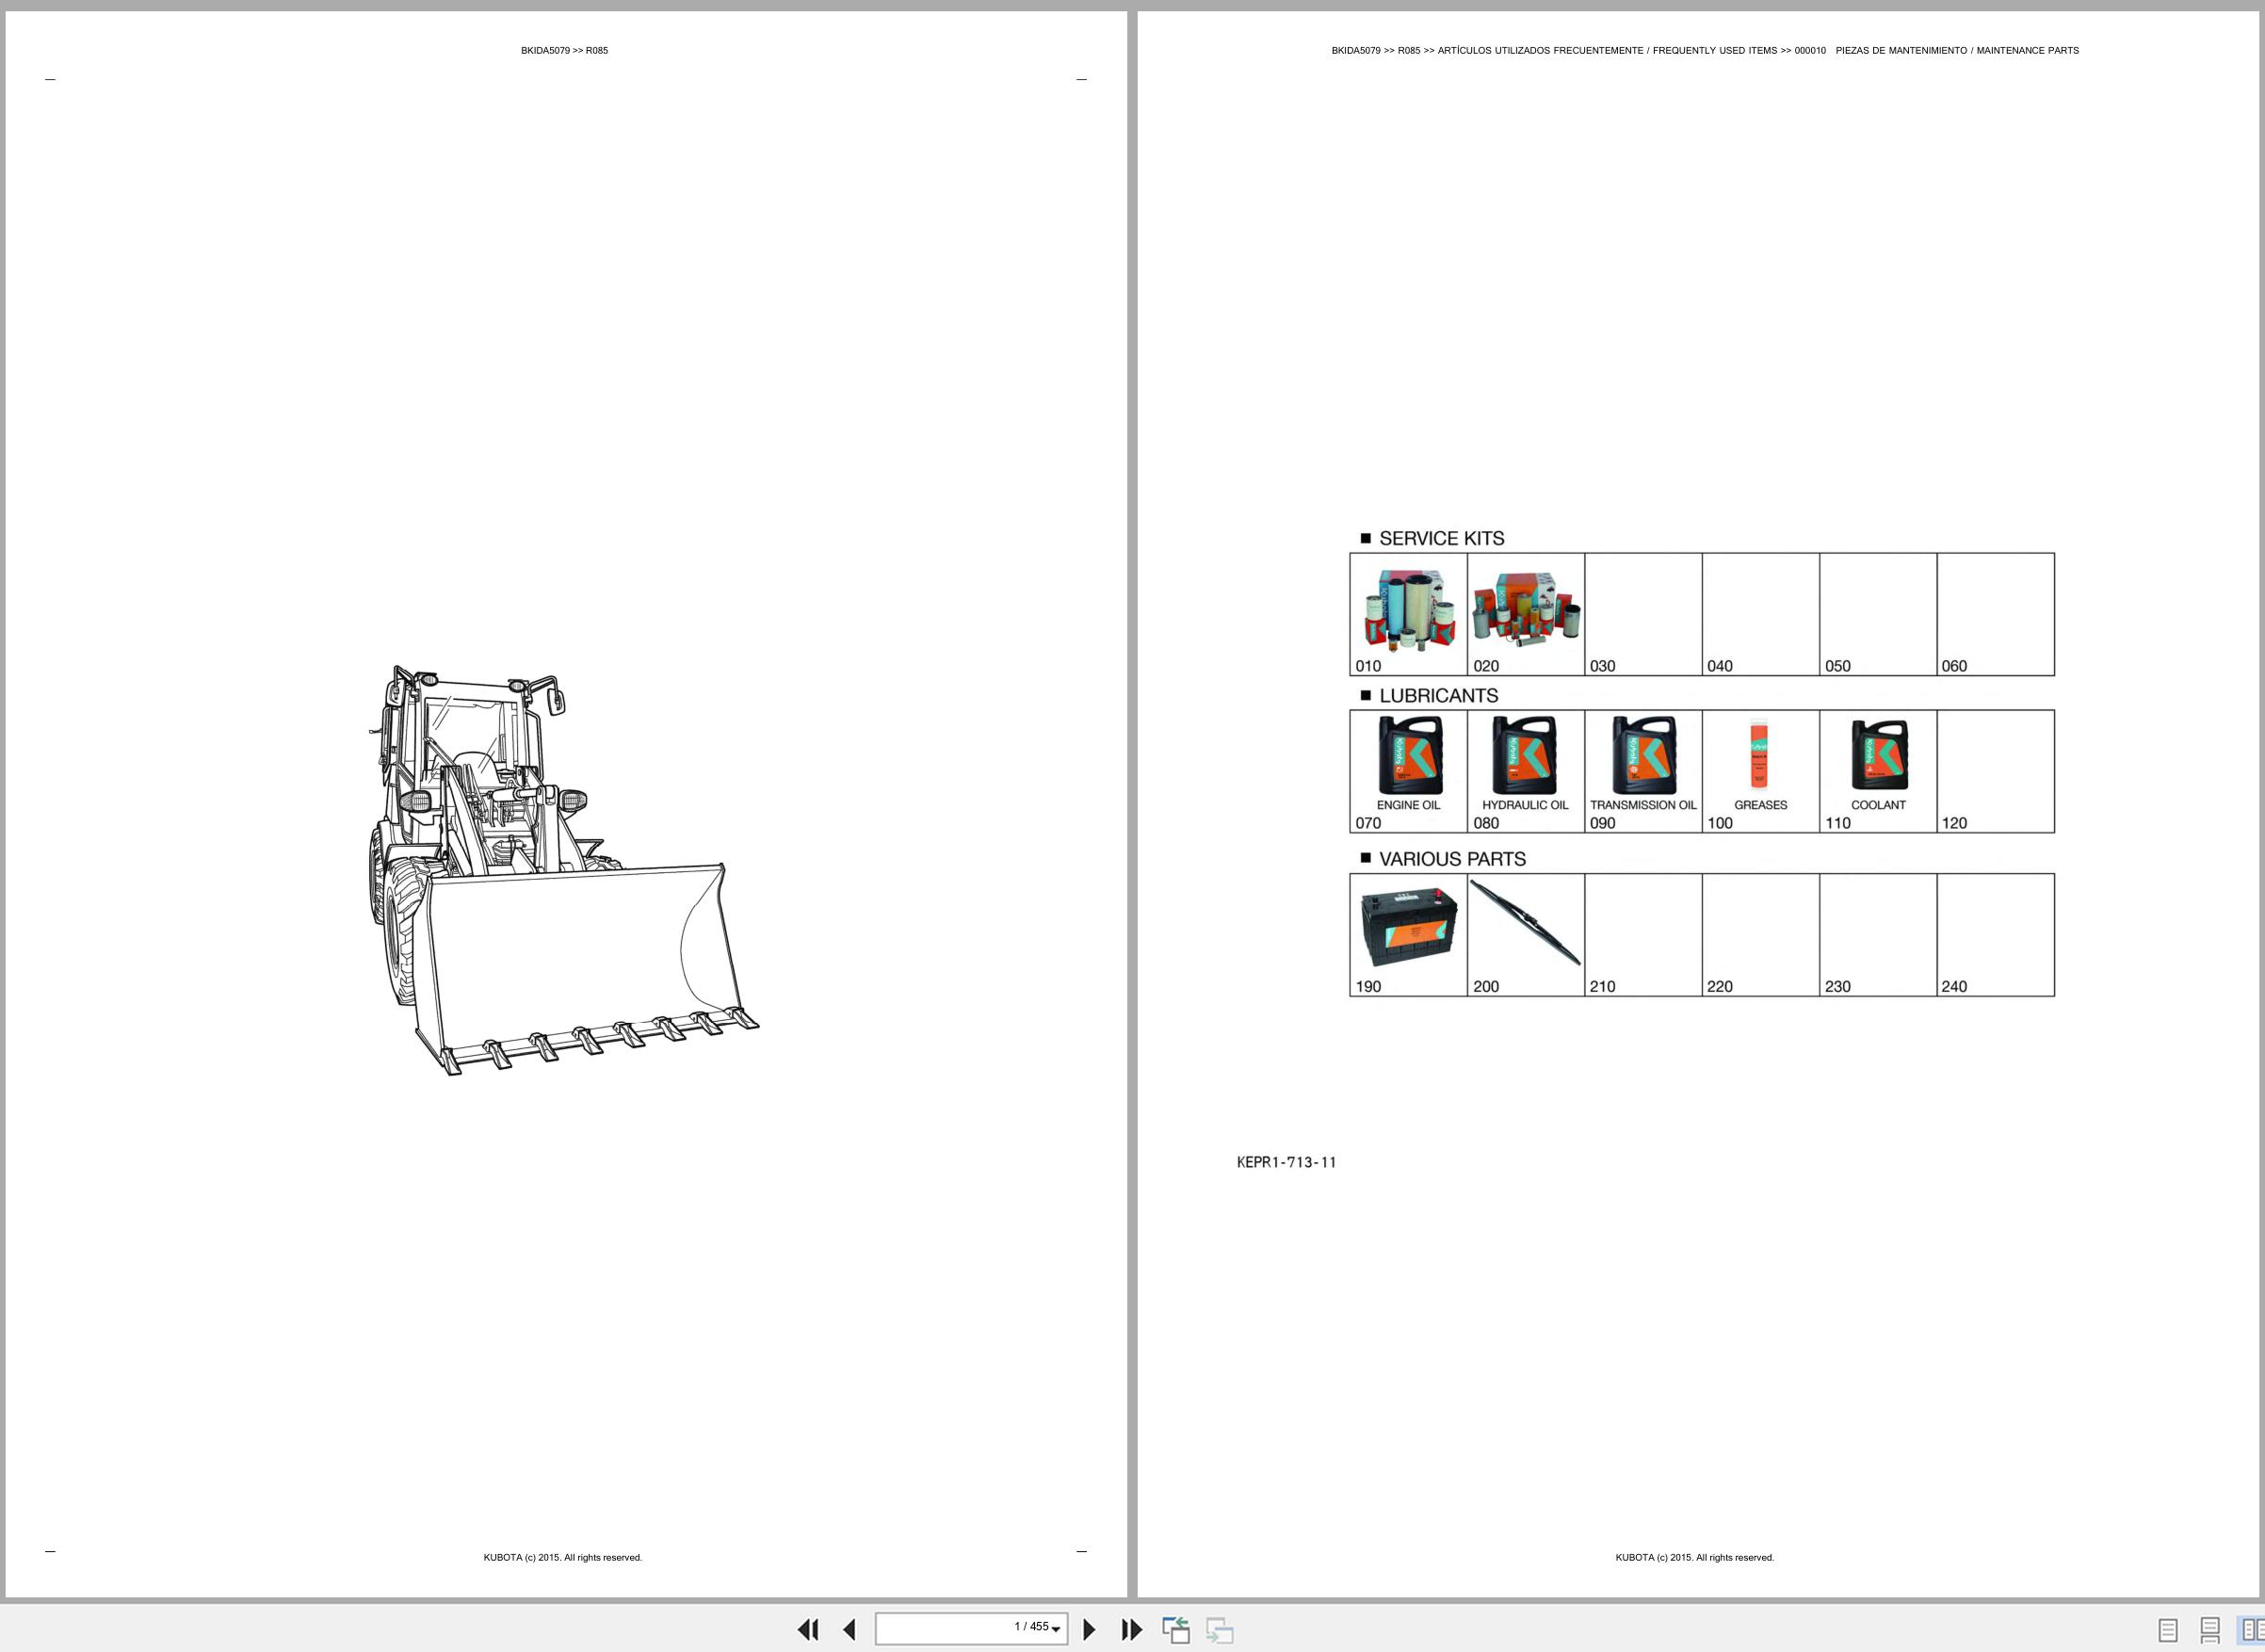
Task: Jump to the first page
Action: [808, 1630]
